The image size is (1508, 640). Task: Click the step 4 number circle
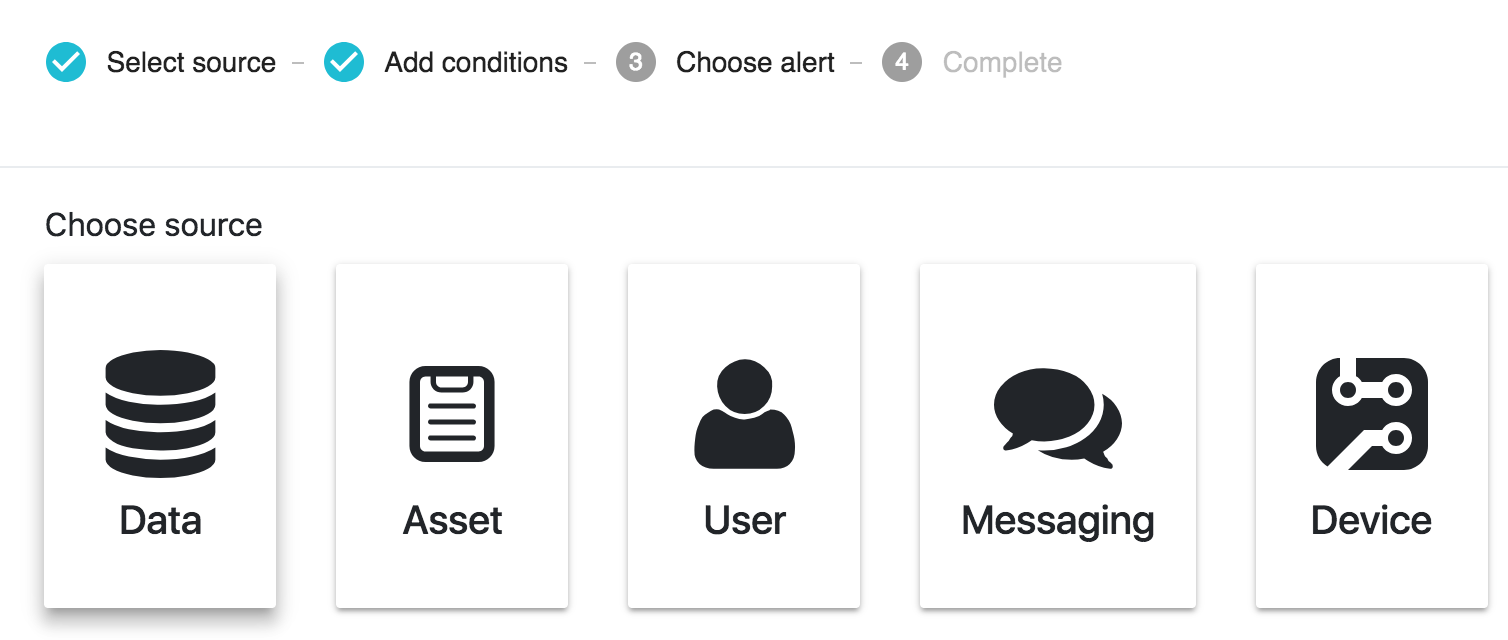point(902,63)
